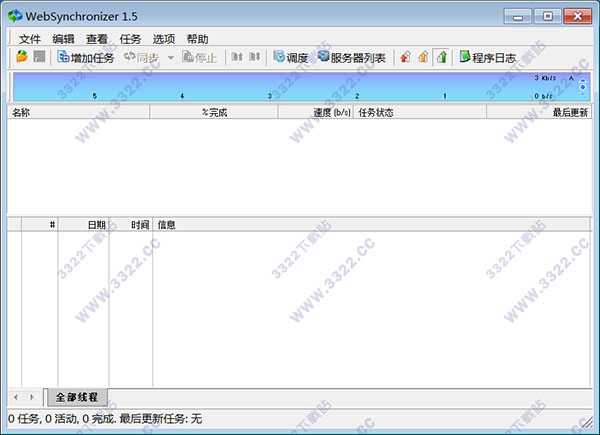This screenshot has height=435, width=600.
Task: Click the move task down icon
Action: [254, 57]
